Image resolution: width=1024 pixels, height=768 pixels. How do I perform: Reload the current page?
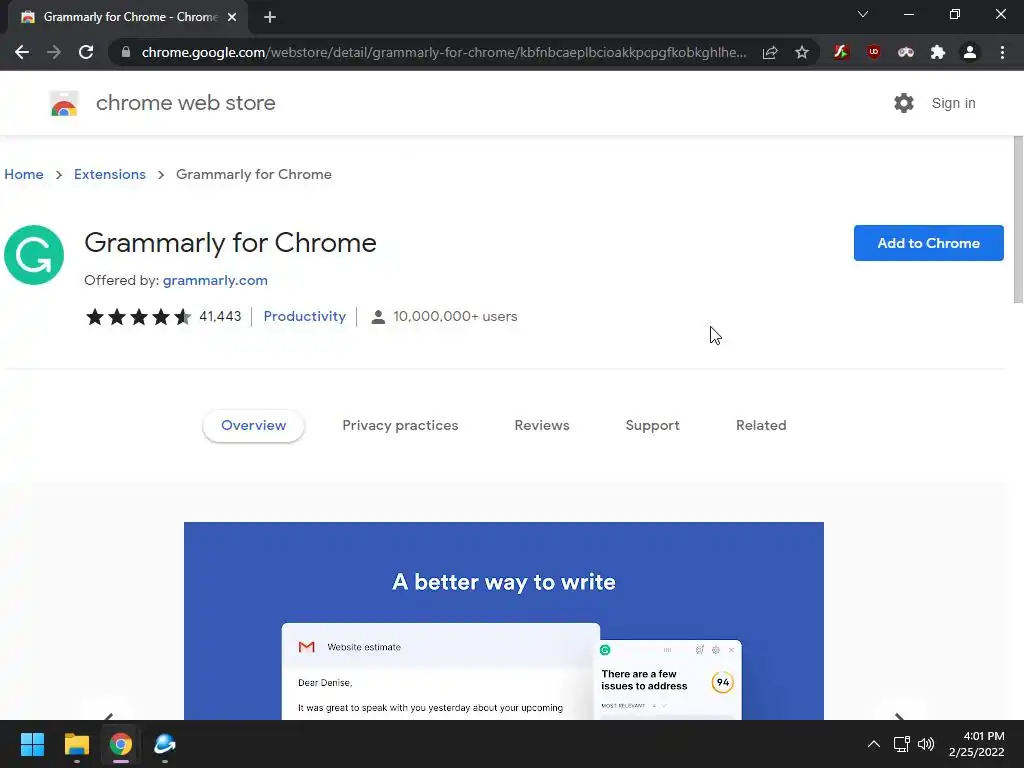[x=86, y=52]
